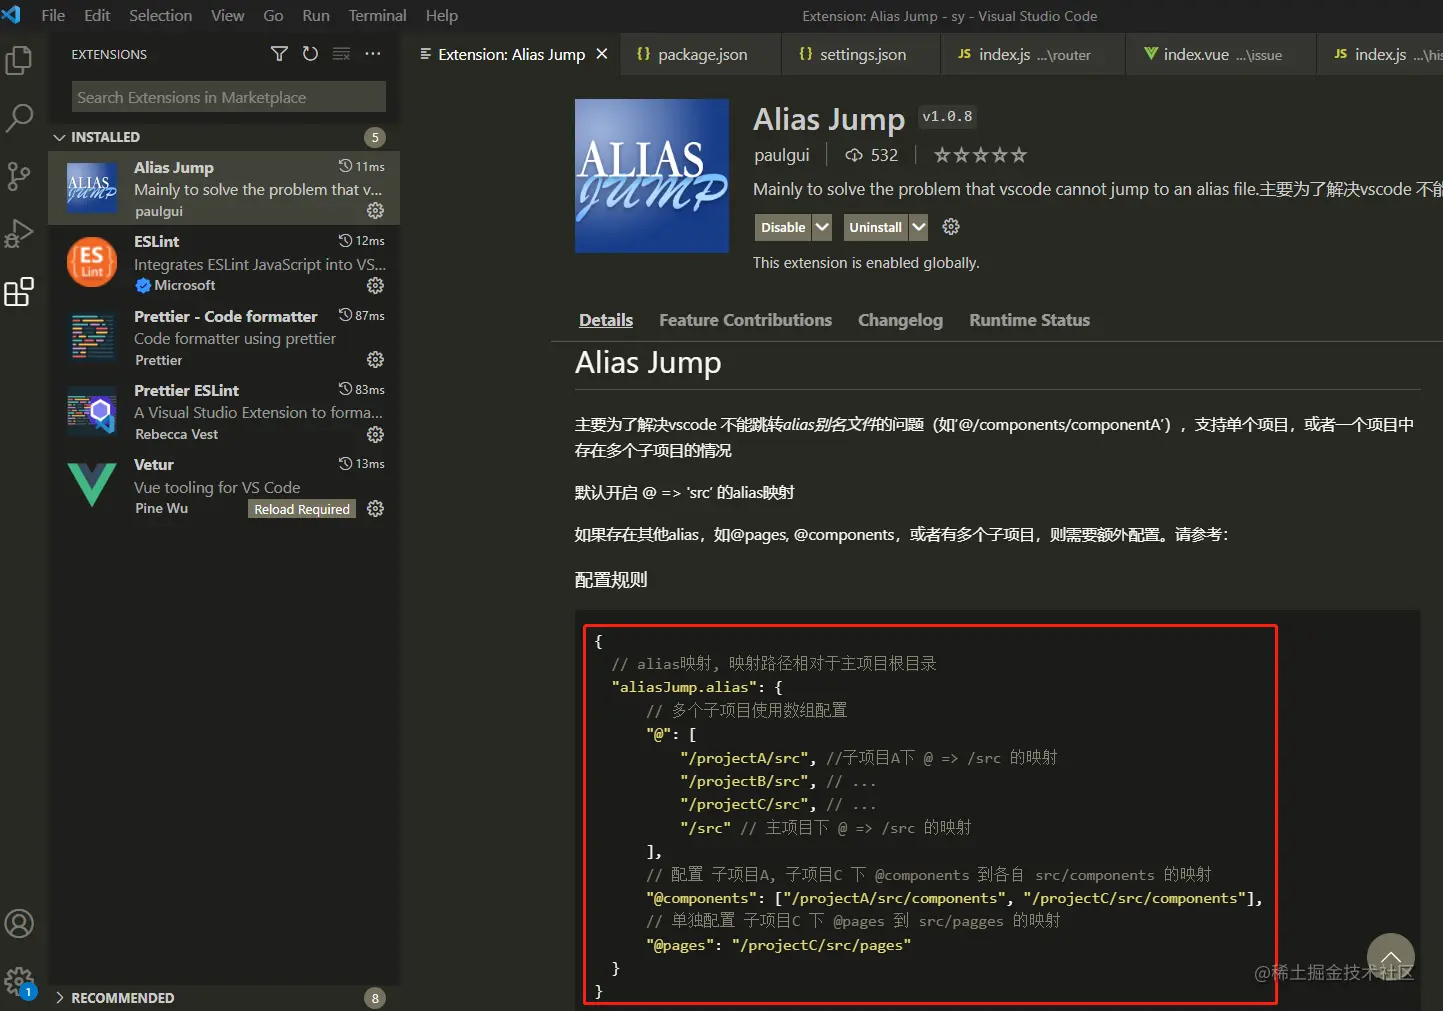This screenshot has width=1443, height=1011.
Task: Click the INSTALLED count badge 5
Action: pos(375,137)
